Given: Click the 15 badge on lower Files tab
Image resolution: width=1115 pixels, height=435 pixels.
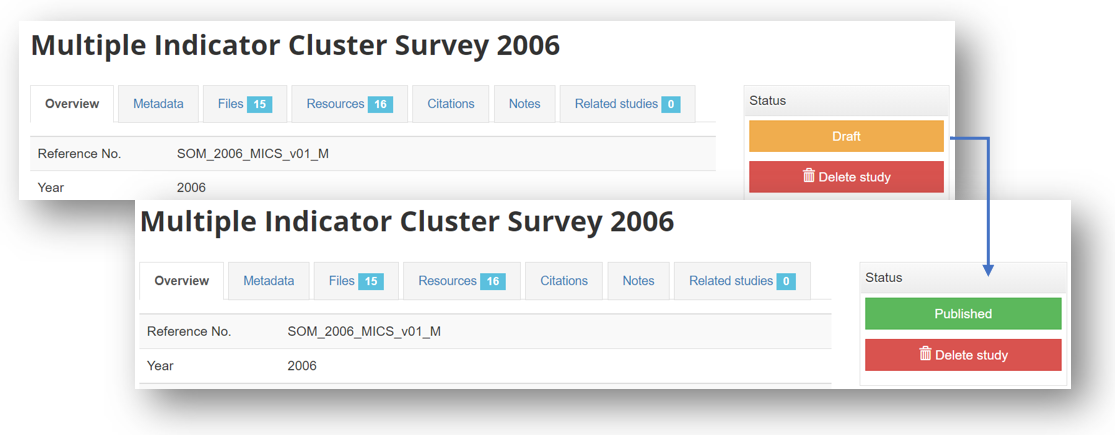Looking at the screenshot, I should pyautogui.click(x=370, y=281).
